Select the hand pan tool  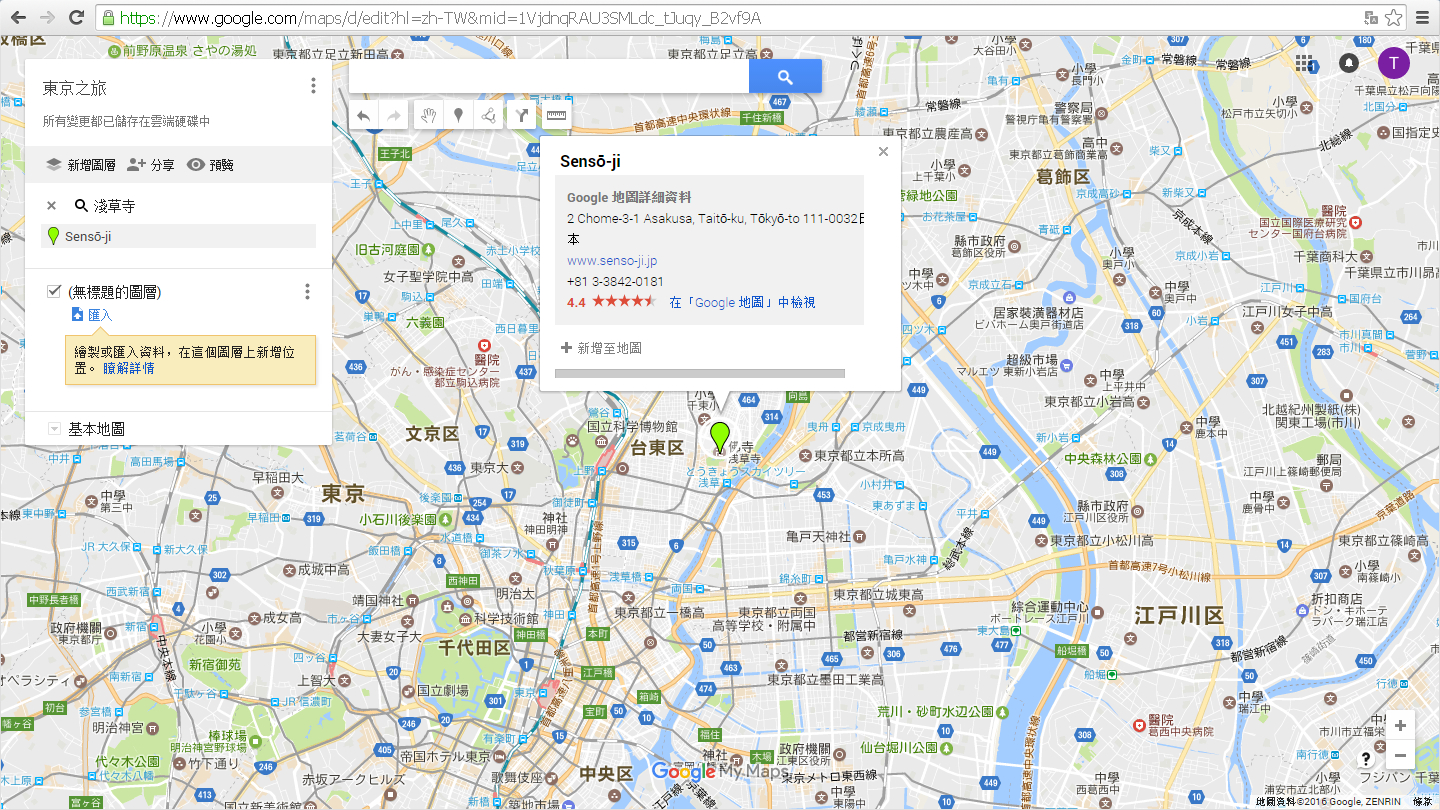[428, 116]
